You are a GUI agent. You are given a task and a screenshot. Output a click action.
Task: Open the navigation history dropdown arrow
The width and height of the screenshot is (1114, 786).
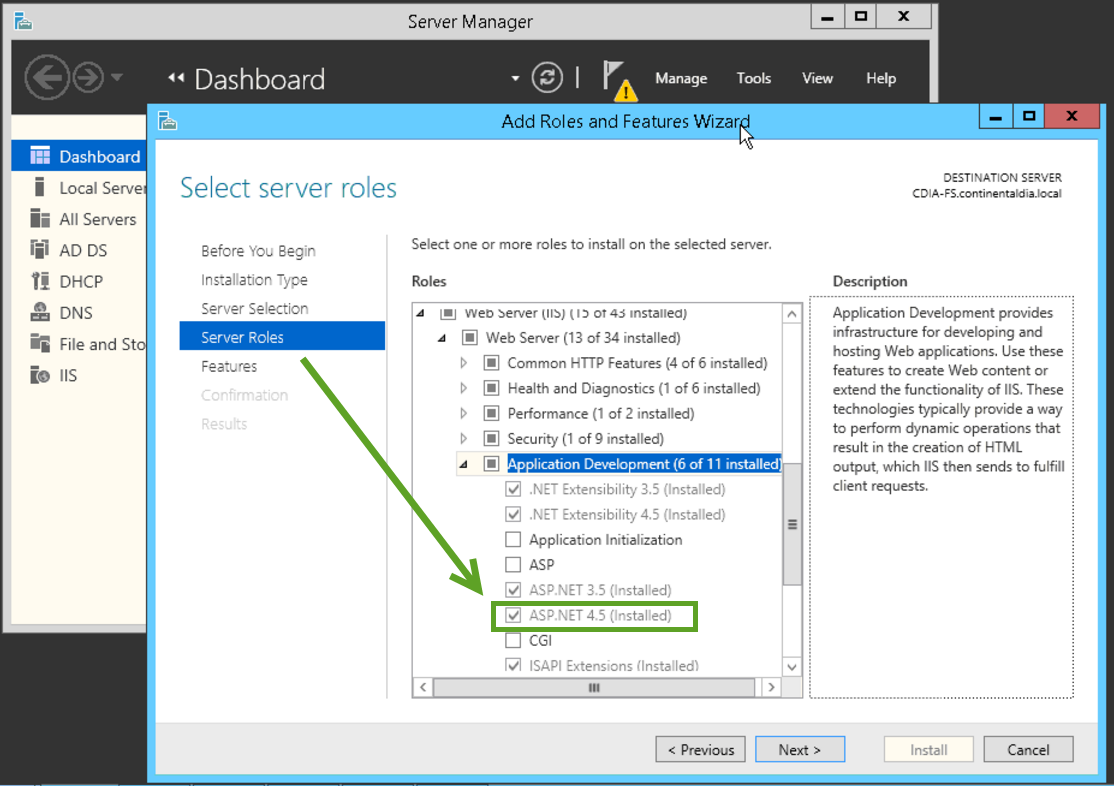click(117, 77)
